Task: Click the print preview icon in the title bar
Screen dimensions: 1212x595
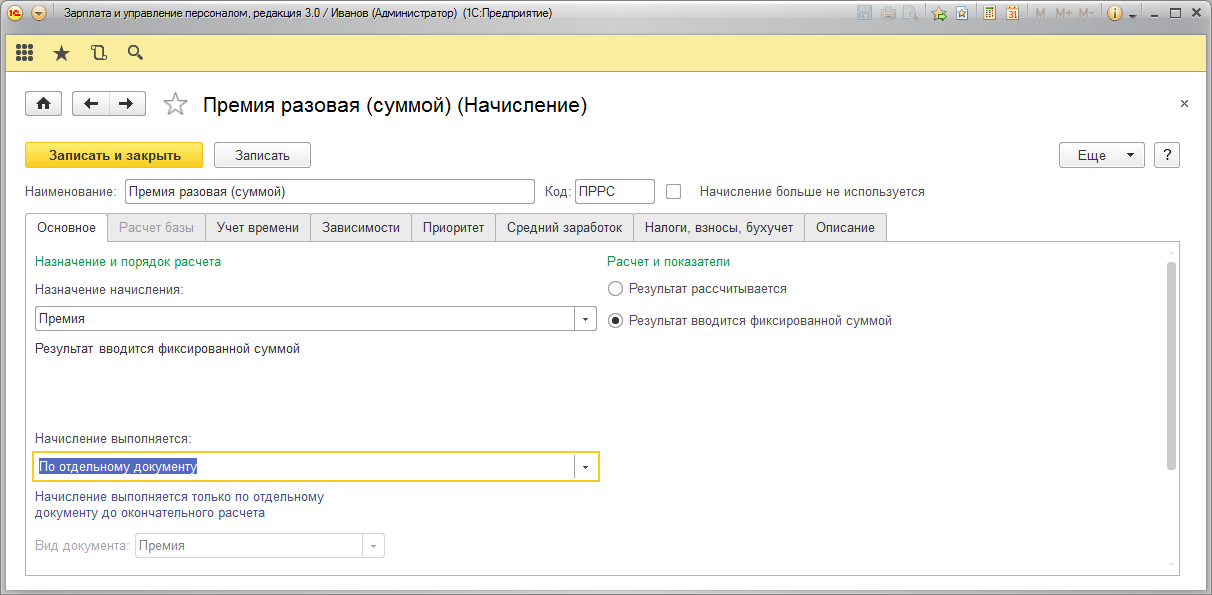Action: pos(910,13)
